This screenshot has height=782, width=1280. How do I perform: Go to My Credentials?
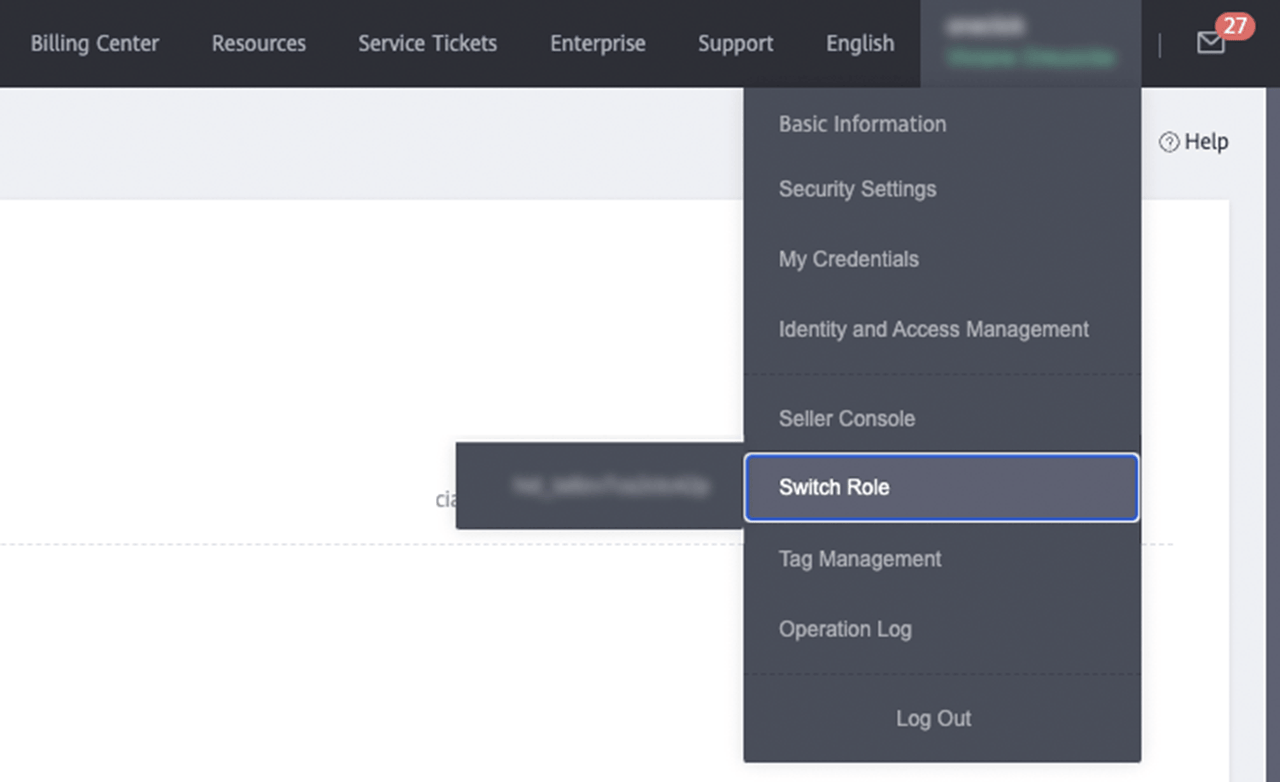(x=848, y=259)
